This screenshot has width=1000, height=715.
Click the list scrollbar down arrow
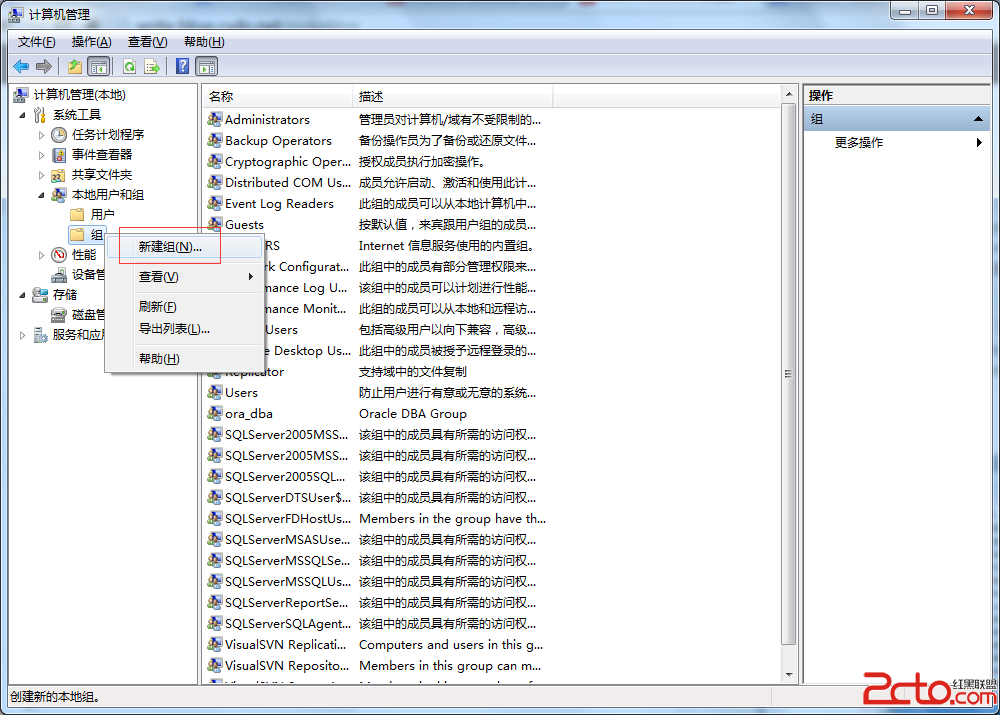(x=789, y=675)
